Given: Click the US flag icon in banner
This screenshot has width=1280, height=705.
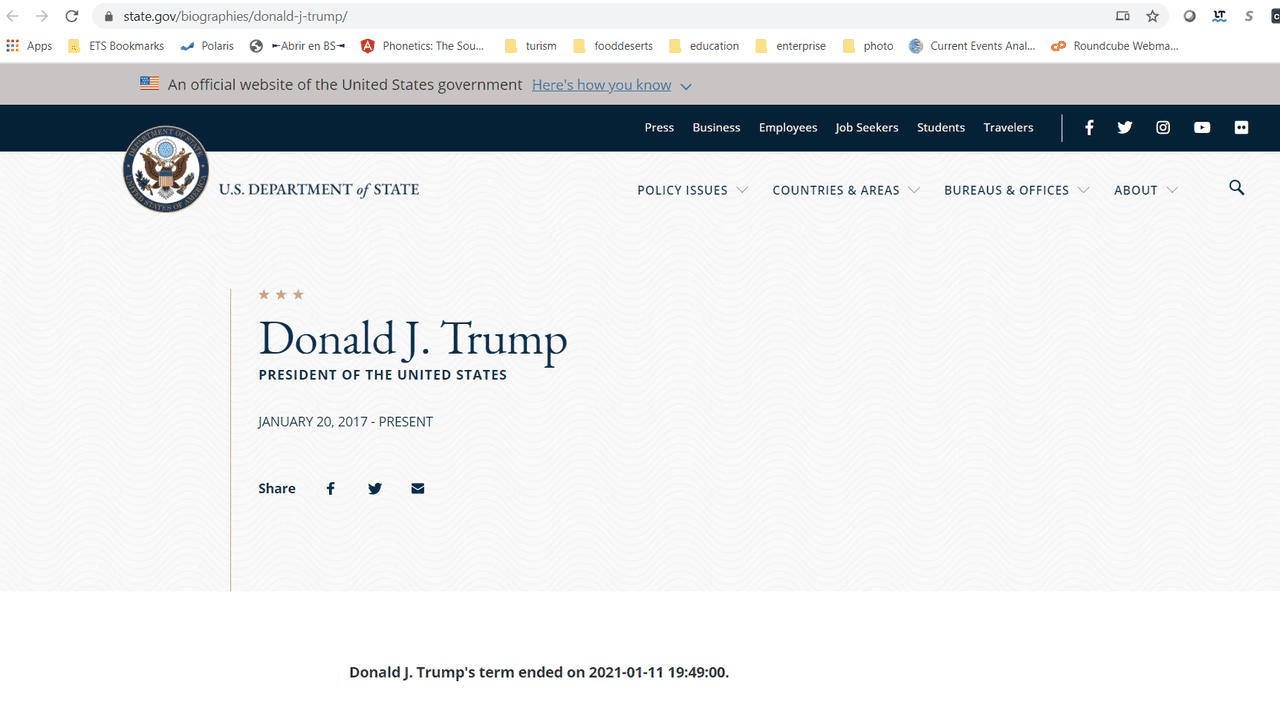Looking at the screenshot, I should [x=150, y=84].
